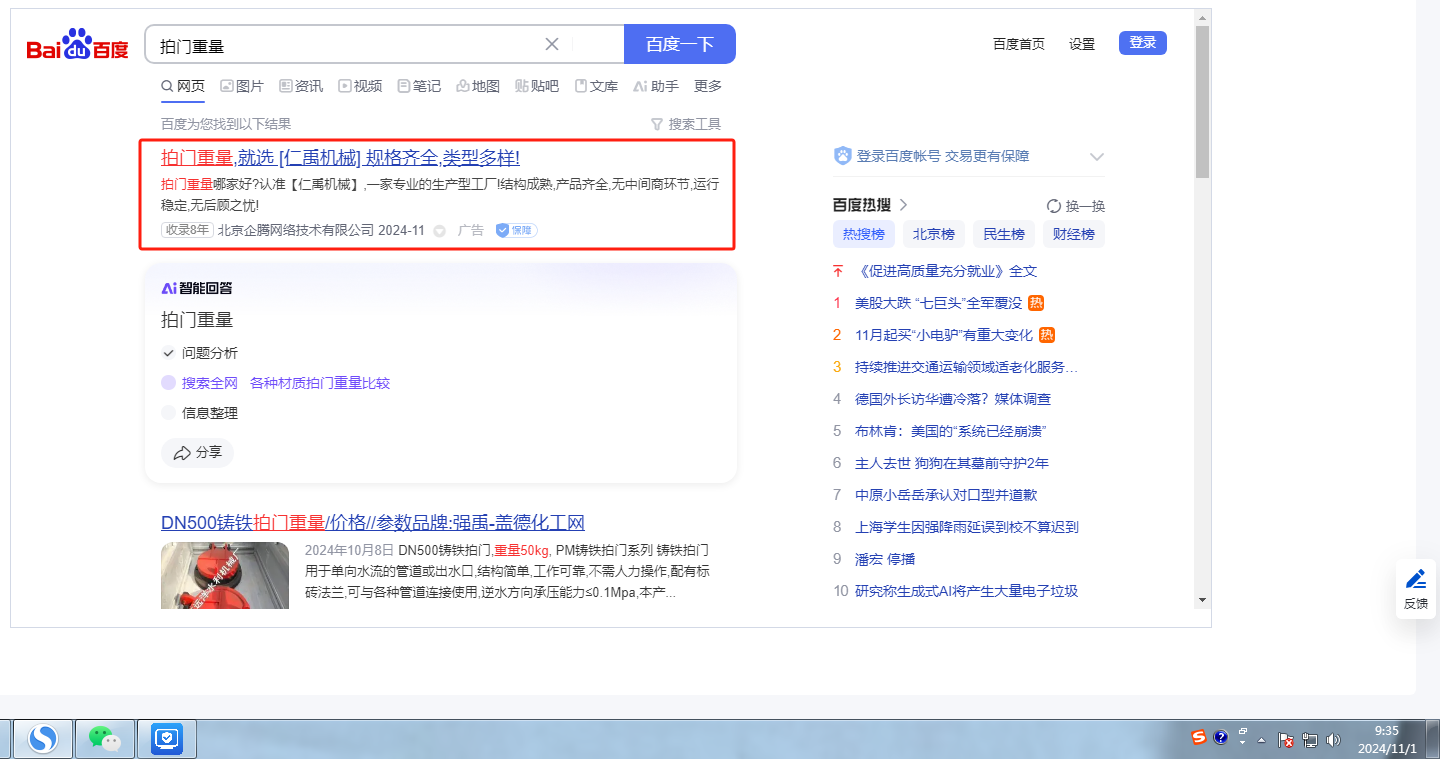Image resolution: width=1440 pixels, height=759 pixels.
Task: Open WeChat from the taskbar
Action: click(x=105, y=739)
